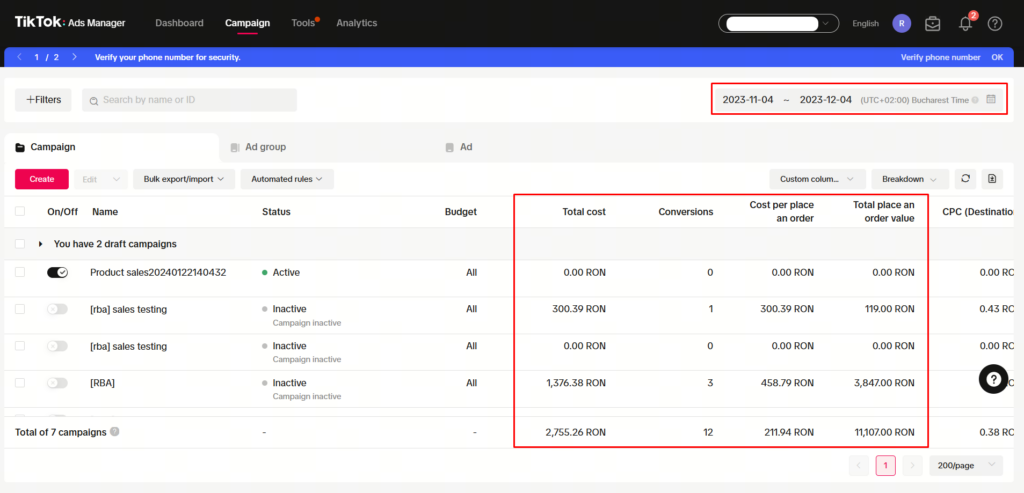1024x493 pixels.
Task: Click the next page pagination arrow
Action: [912, 466]
